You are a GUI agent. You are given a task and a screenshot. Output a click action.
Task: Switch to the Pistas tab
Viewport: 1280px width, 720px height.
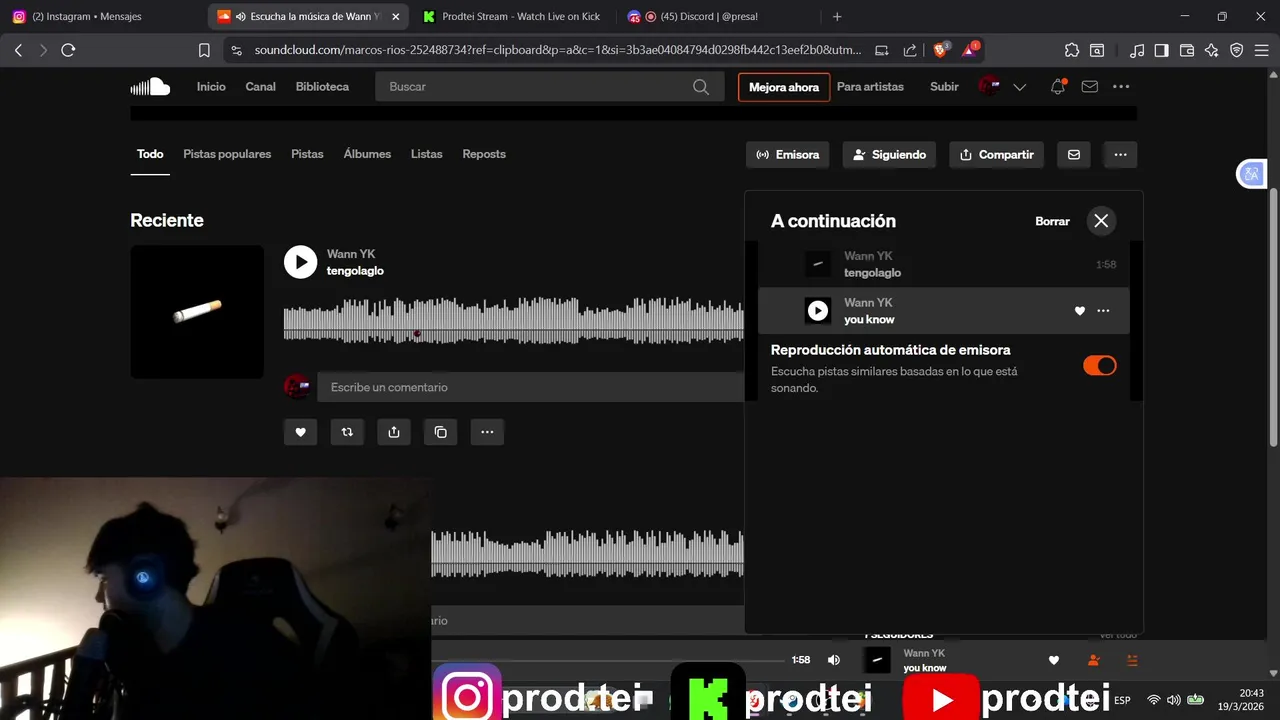[307, 154]
